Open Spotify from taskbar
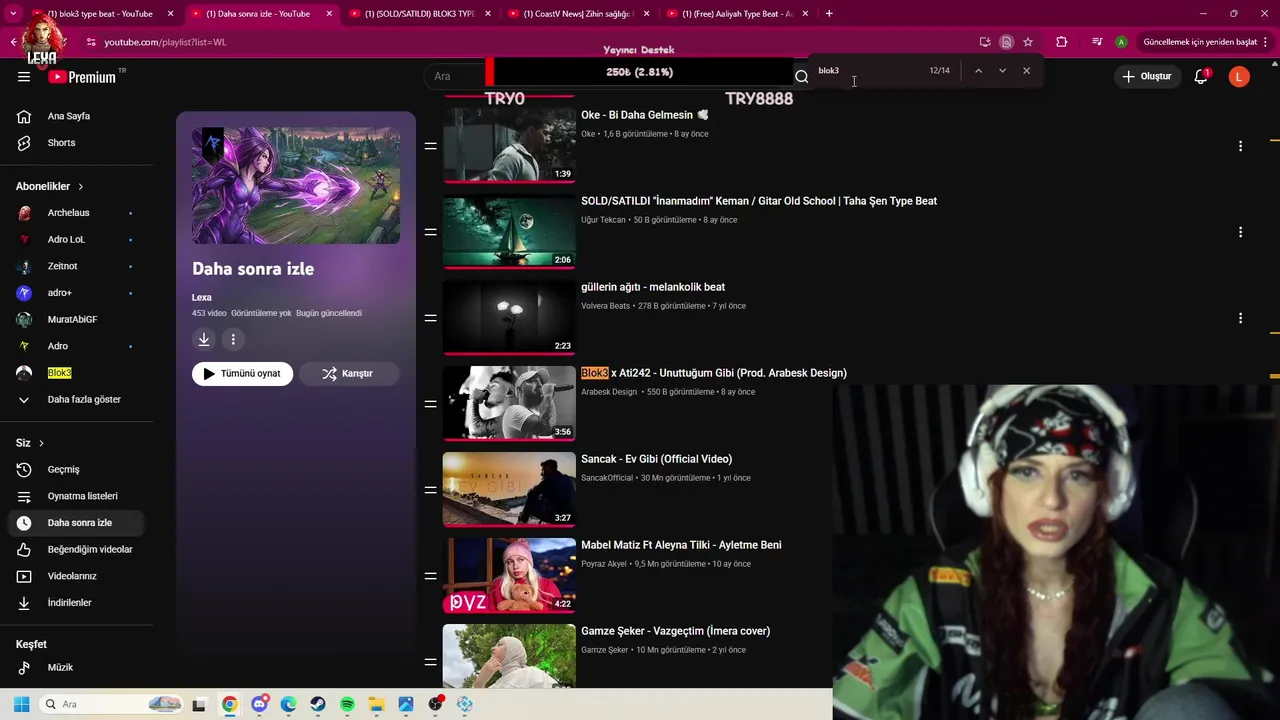 347,704
